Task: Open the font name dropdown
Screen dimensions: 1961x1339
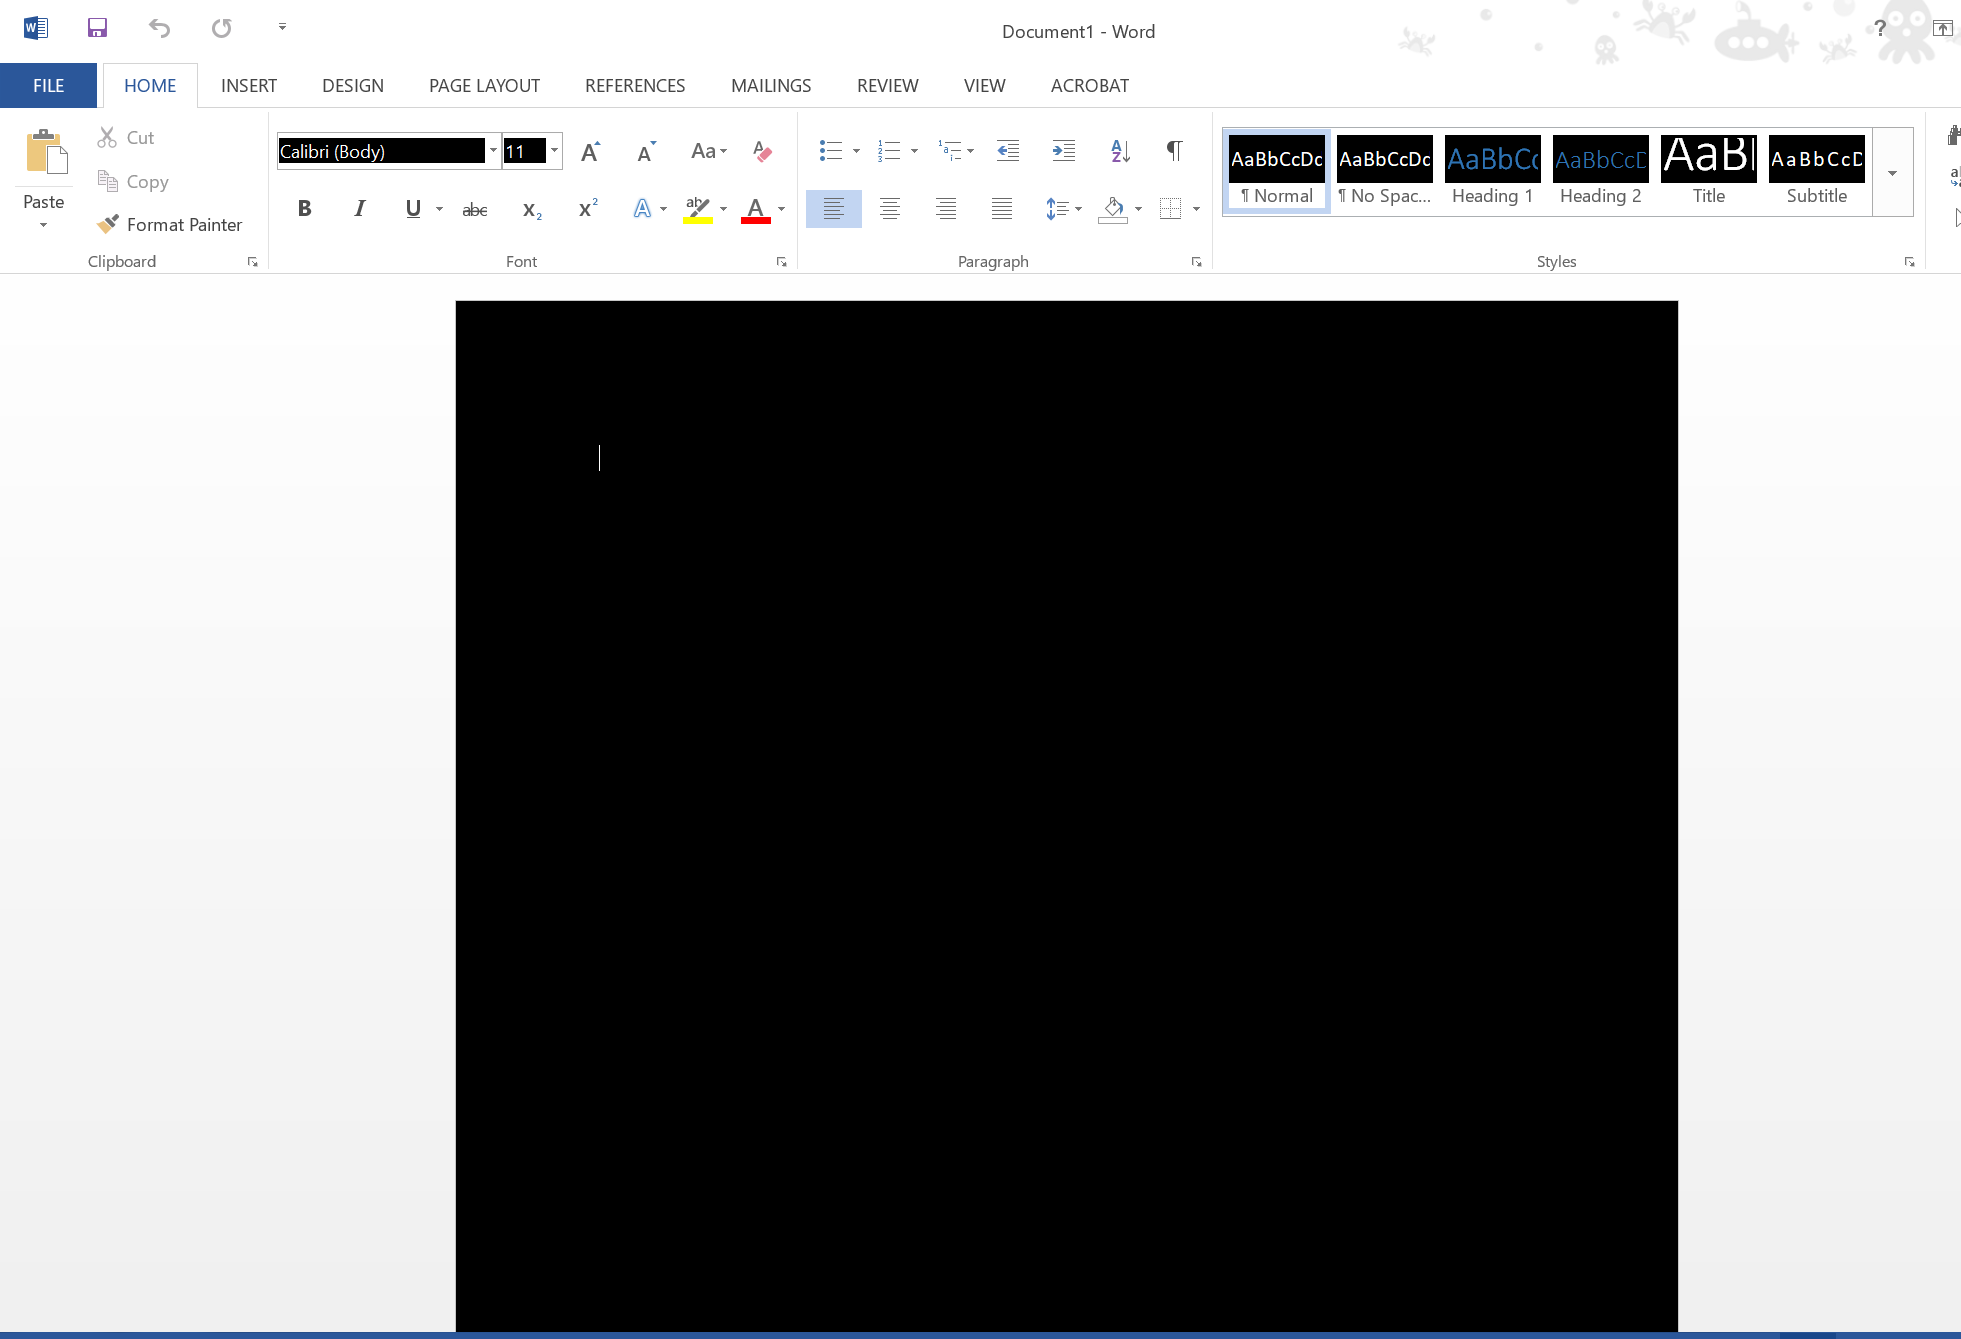Action: [493, 151]
